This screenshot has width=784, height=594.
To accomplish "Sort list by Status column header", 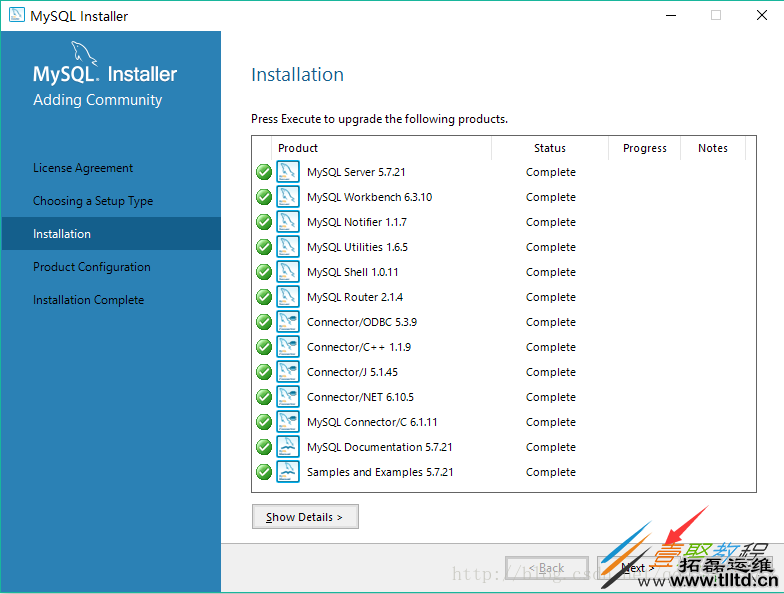I will pyautogui.click(x=550, y=148).
